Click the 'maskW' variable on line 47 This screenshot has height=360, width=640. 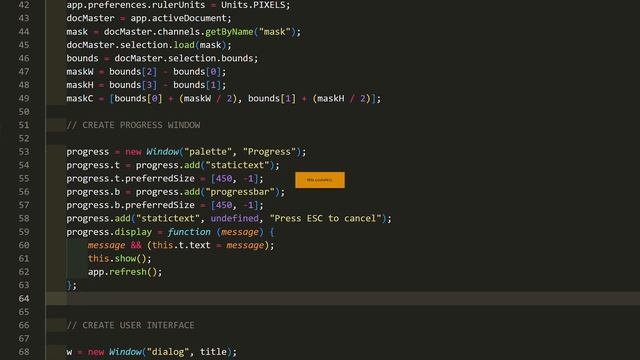click(x=80, y=71)
